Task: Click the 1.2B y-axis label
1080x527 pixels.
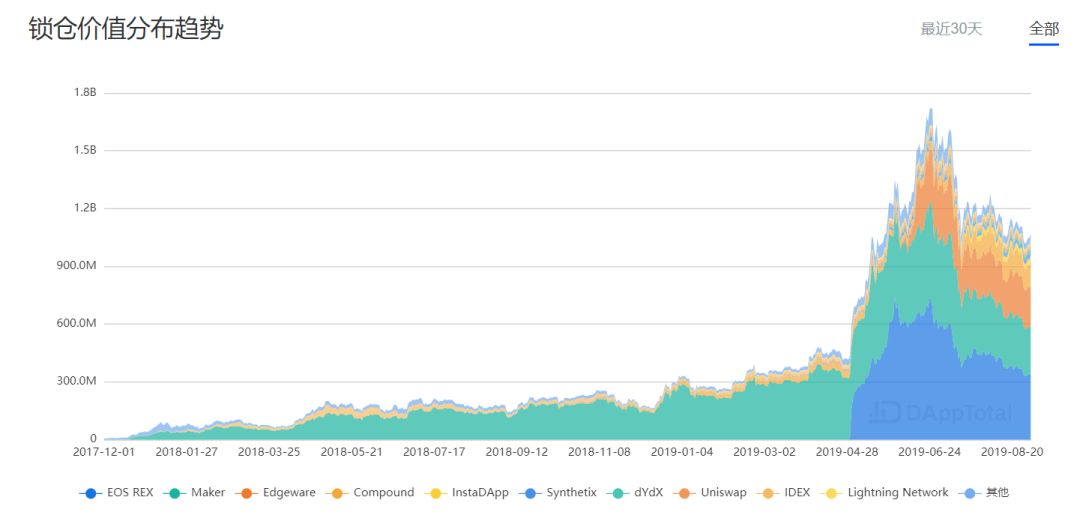Action: pyautogui.click(x=85, y=208)
